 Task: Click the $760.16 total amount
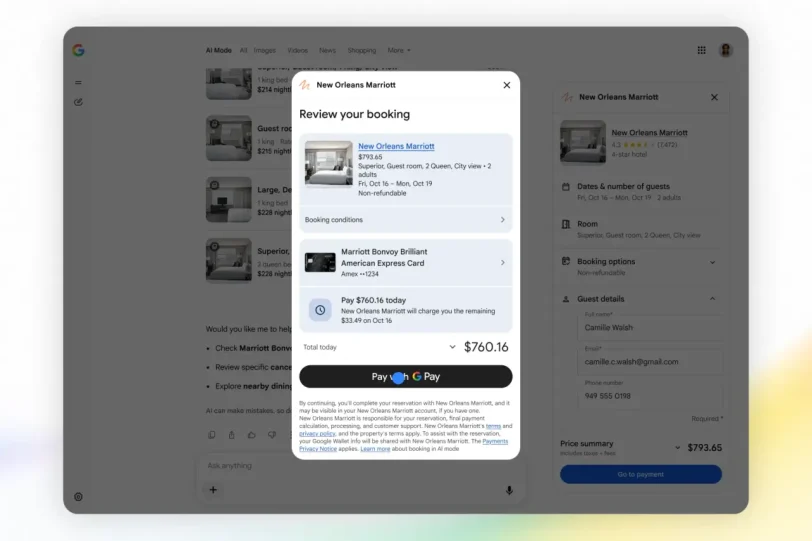pyautogui.click(x=486, y=347)
